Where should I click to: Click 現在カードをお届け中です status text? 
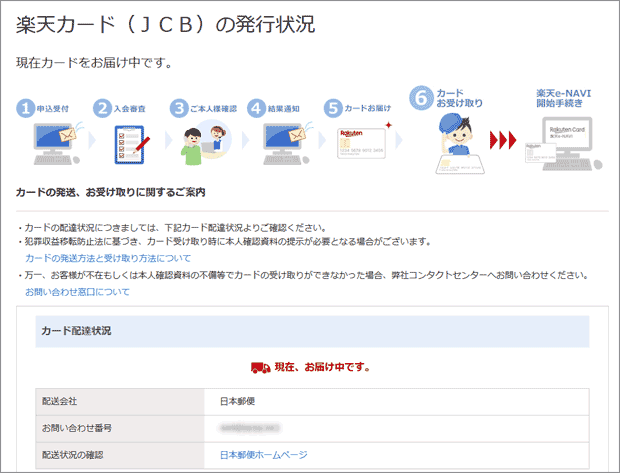(x=94, y=62)
